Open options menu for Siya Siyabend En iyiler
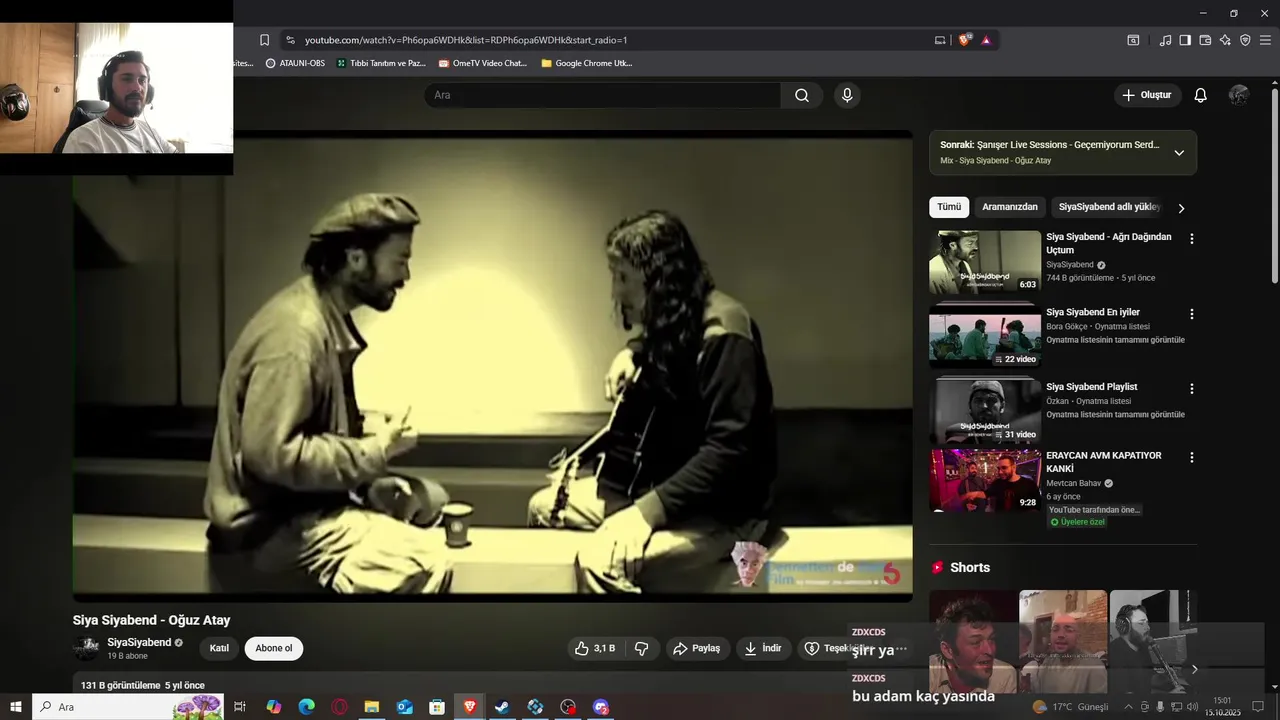Viewport: 1280px width, 720px height. pyautogui.click(x=1191, y=314)
